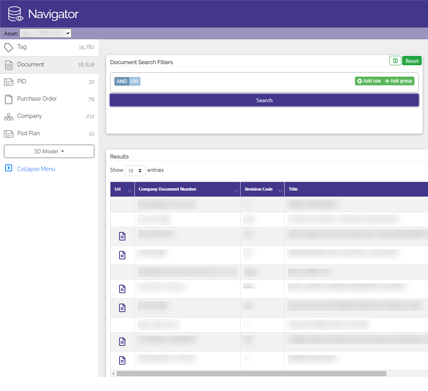Click the Title column header
This screenshot has width=428, height=391.
pos(356,189)
